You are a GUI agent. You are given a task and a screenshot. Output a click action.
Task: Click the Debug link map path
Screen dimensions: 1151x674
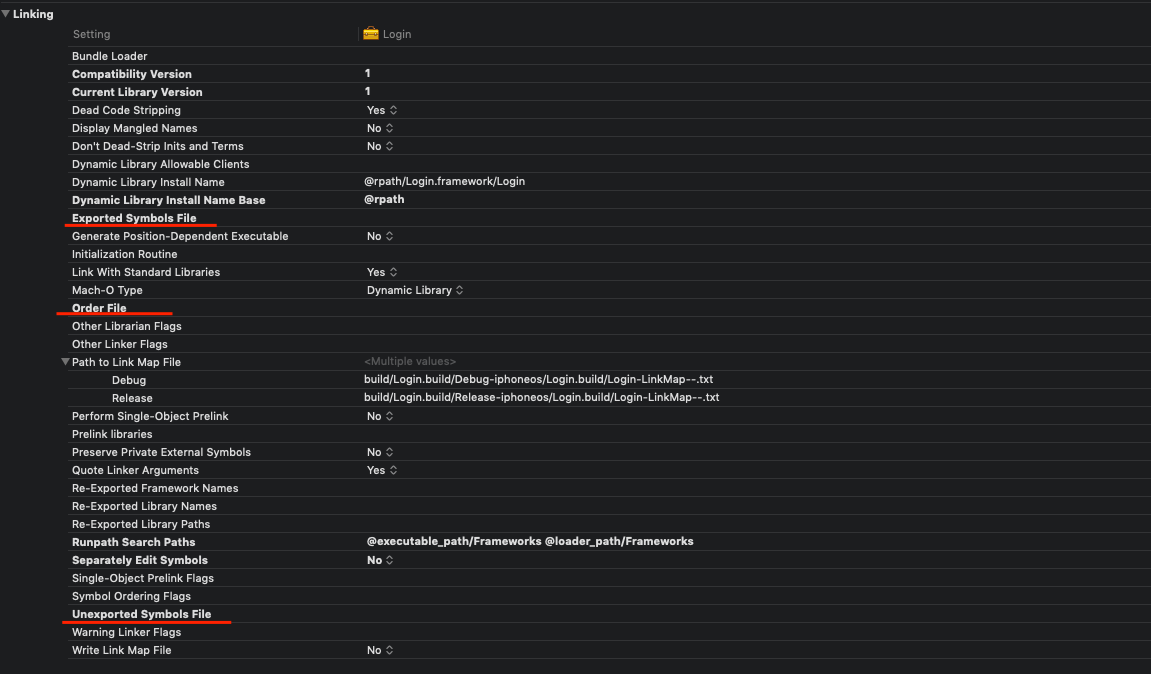pyautogui.click(x=538, y=380)
